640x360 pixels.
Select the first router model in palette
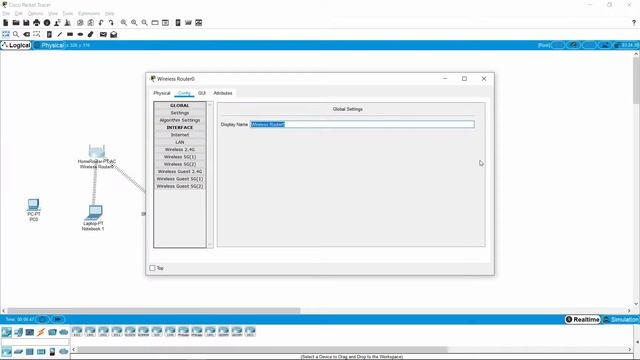[77, 332]
